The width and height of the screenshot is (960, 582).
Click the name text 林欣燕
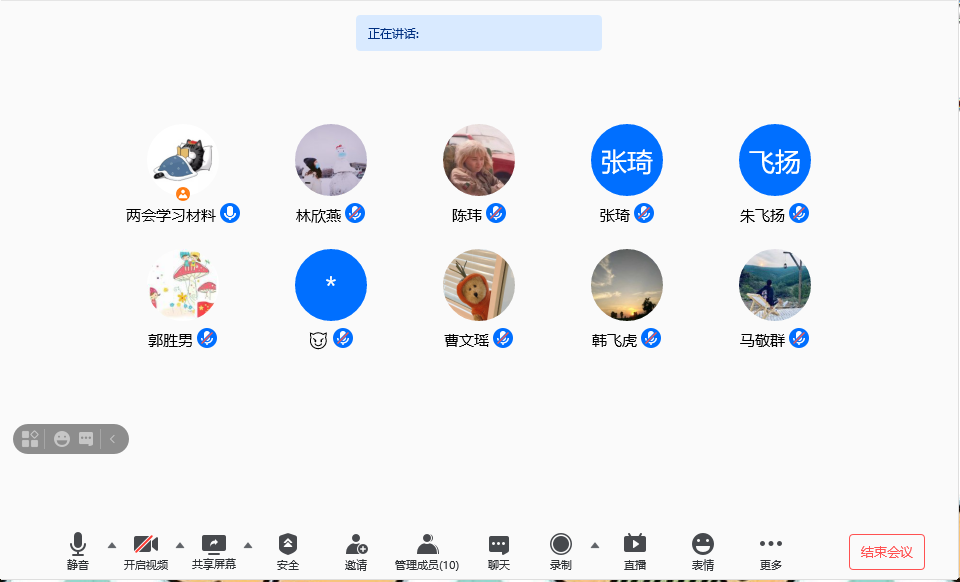318,215
